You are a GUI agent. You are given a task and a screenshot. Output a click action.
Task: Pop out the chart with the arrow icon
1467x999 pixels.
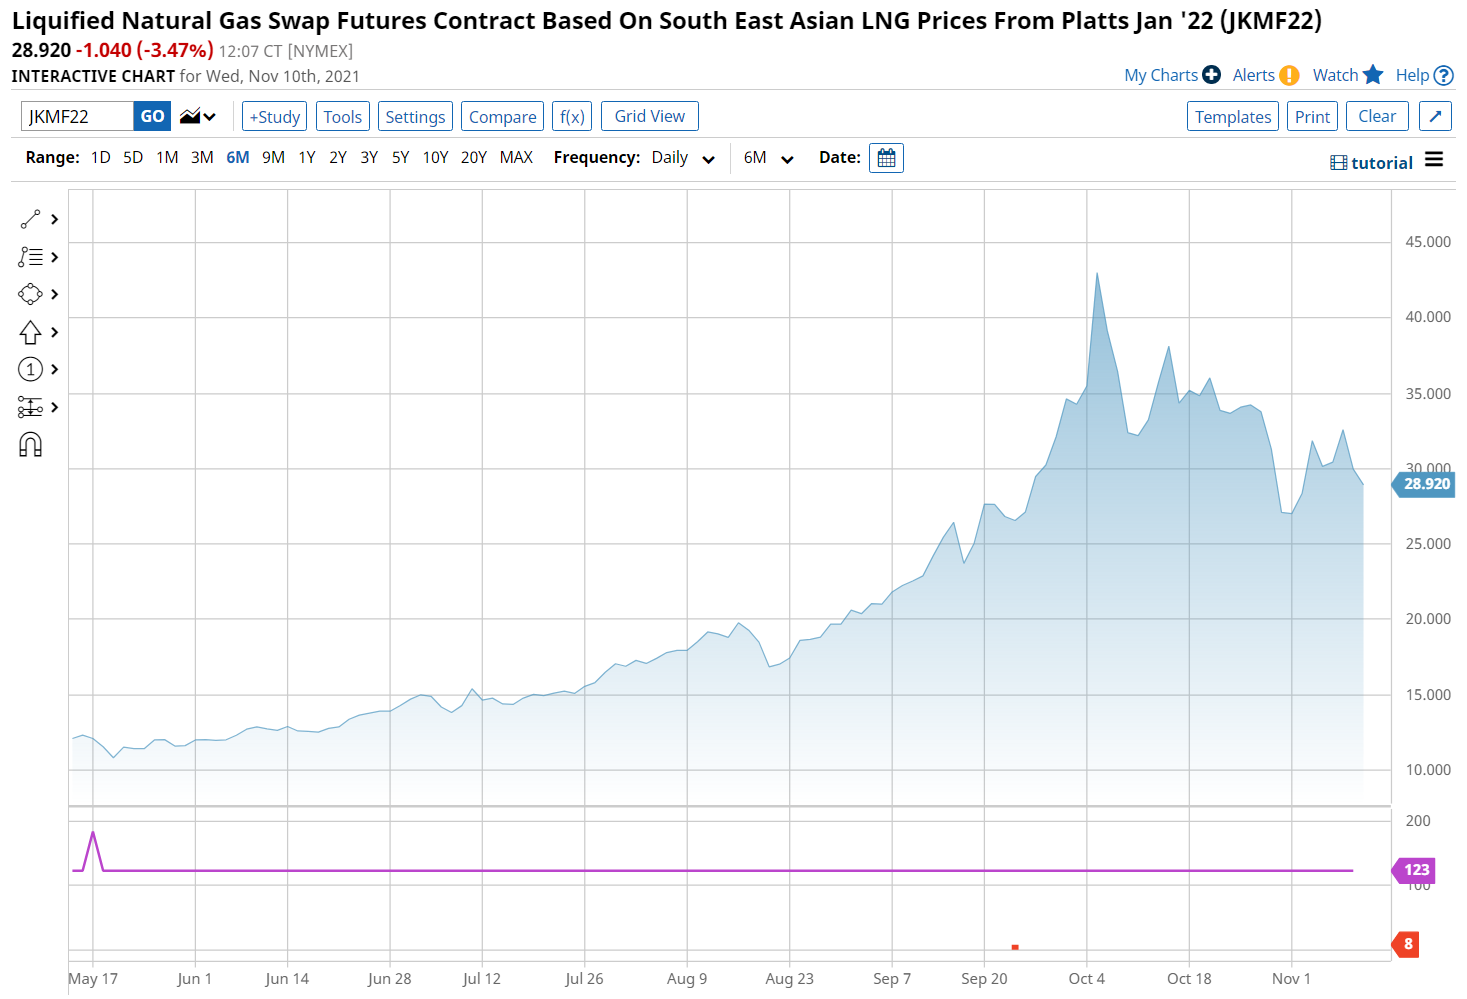1435,117
